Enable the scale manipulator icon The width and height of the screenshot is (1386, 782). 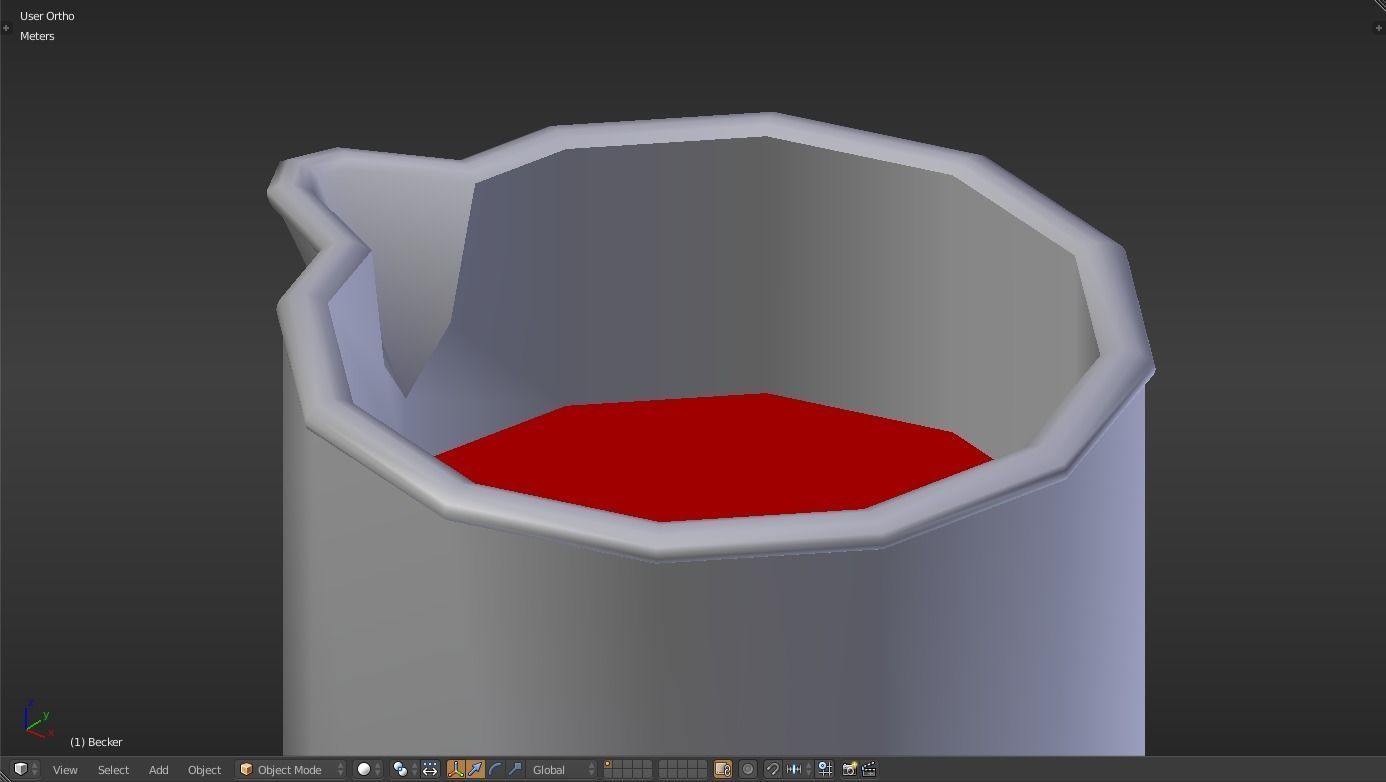515,769
